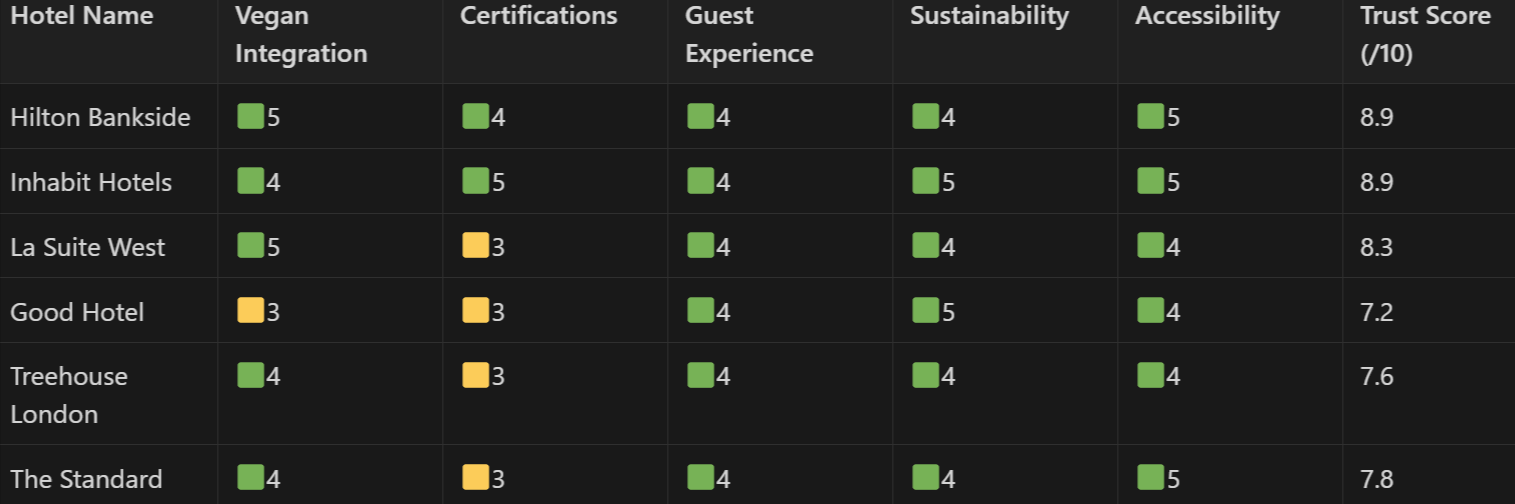The width and height of the screenshot is (1515, 504).
Task: Click Hilton Bankside's green Accessibility square
Action: tap(1150, 116)
